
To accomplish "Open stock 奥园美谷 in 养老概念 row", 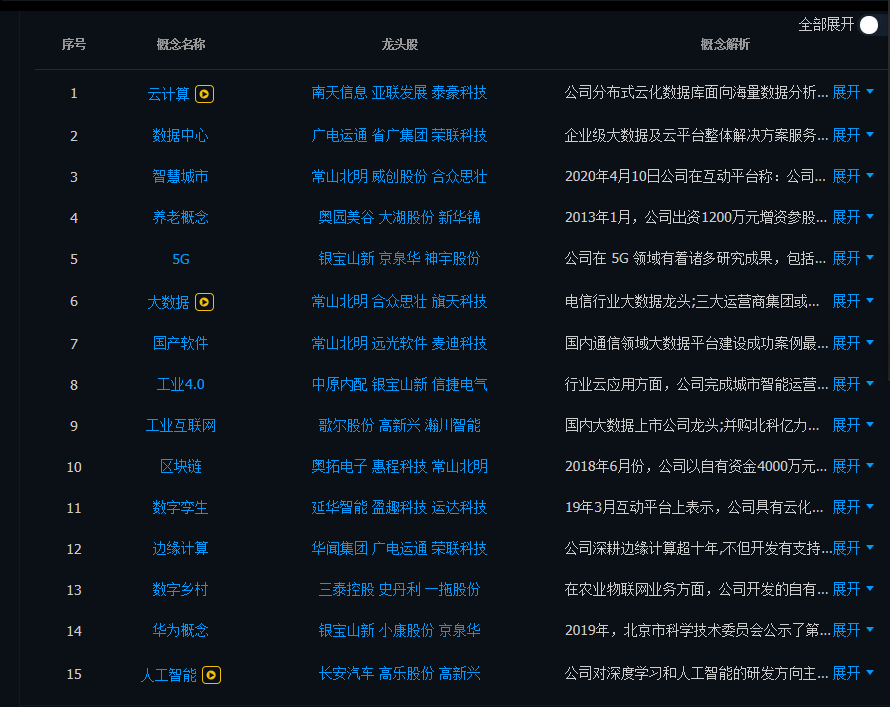I will tap(346, 217).
